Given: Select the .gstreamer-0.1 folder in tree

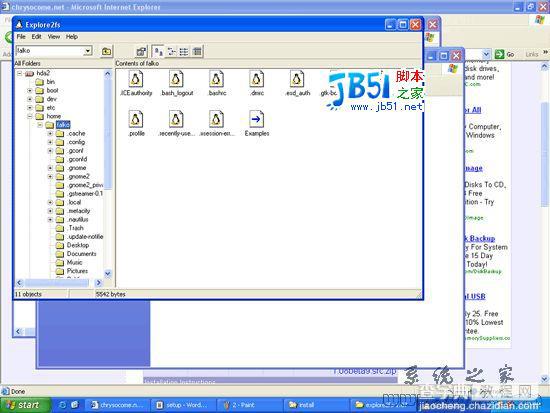Looking at the screenshot, I should pos(80,194).
